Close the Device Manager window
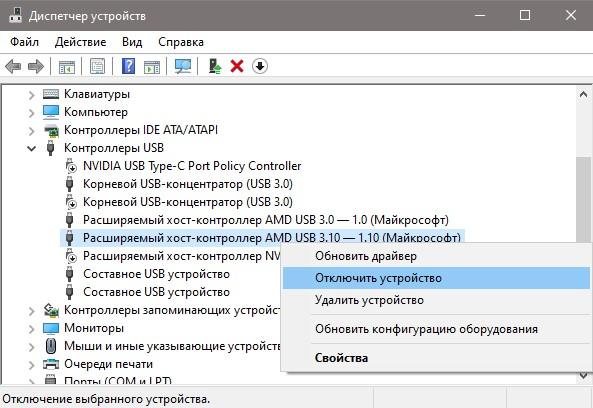Image resolution: width=593 pixels, height=408 pixels. click(x=571, y=16)
